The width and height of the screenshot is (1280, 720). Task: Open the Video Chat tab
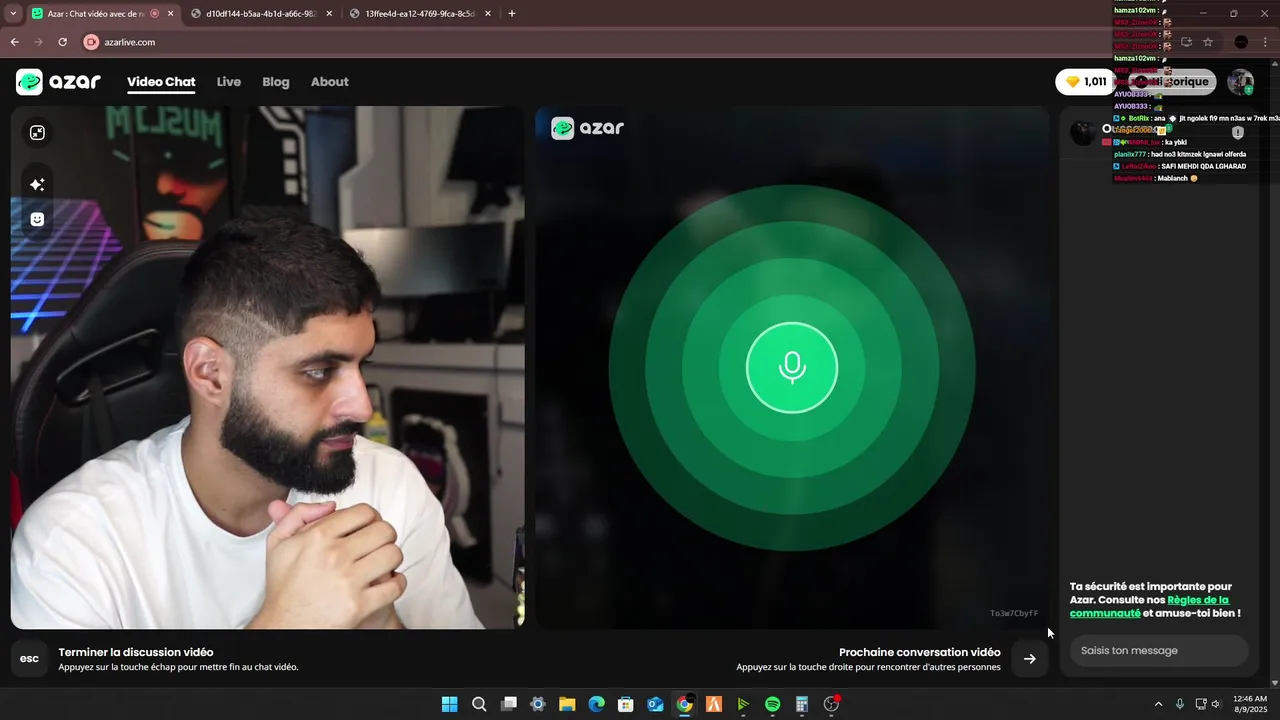(x=161, y=82)
